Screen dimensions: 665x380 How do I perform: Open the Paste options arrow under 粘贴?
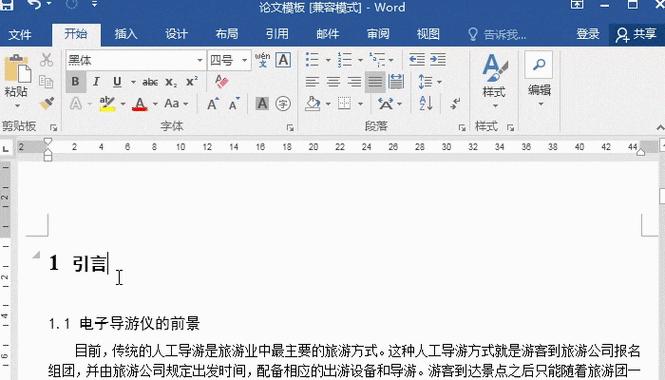click(17, 105)
